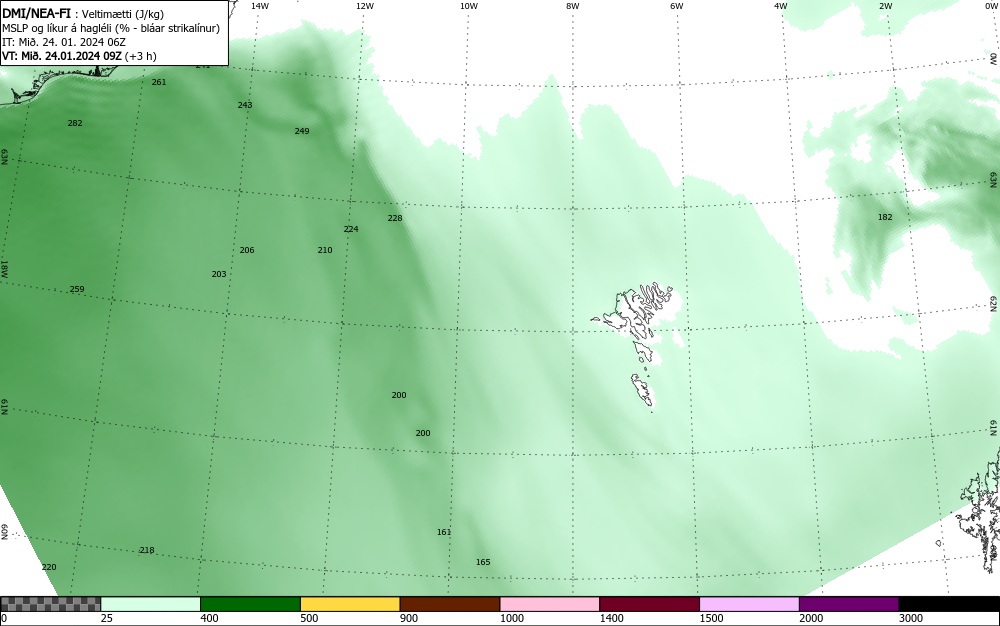Viewport: 1000px width, 626px height.
Task: Click the black legend swatch above 3000
Action: click(949, 604)
